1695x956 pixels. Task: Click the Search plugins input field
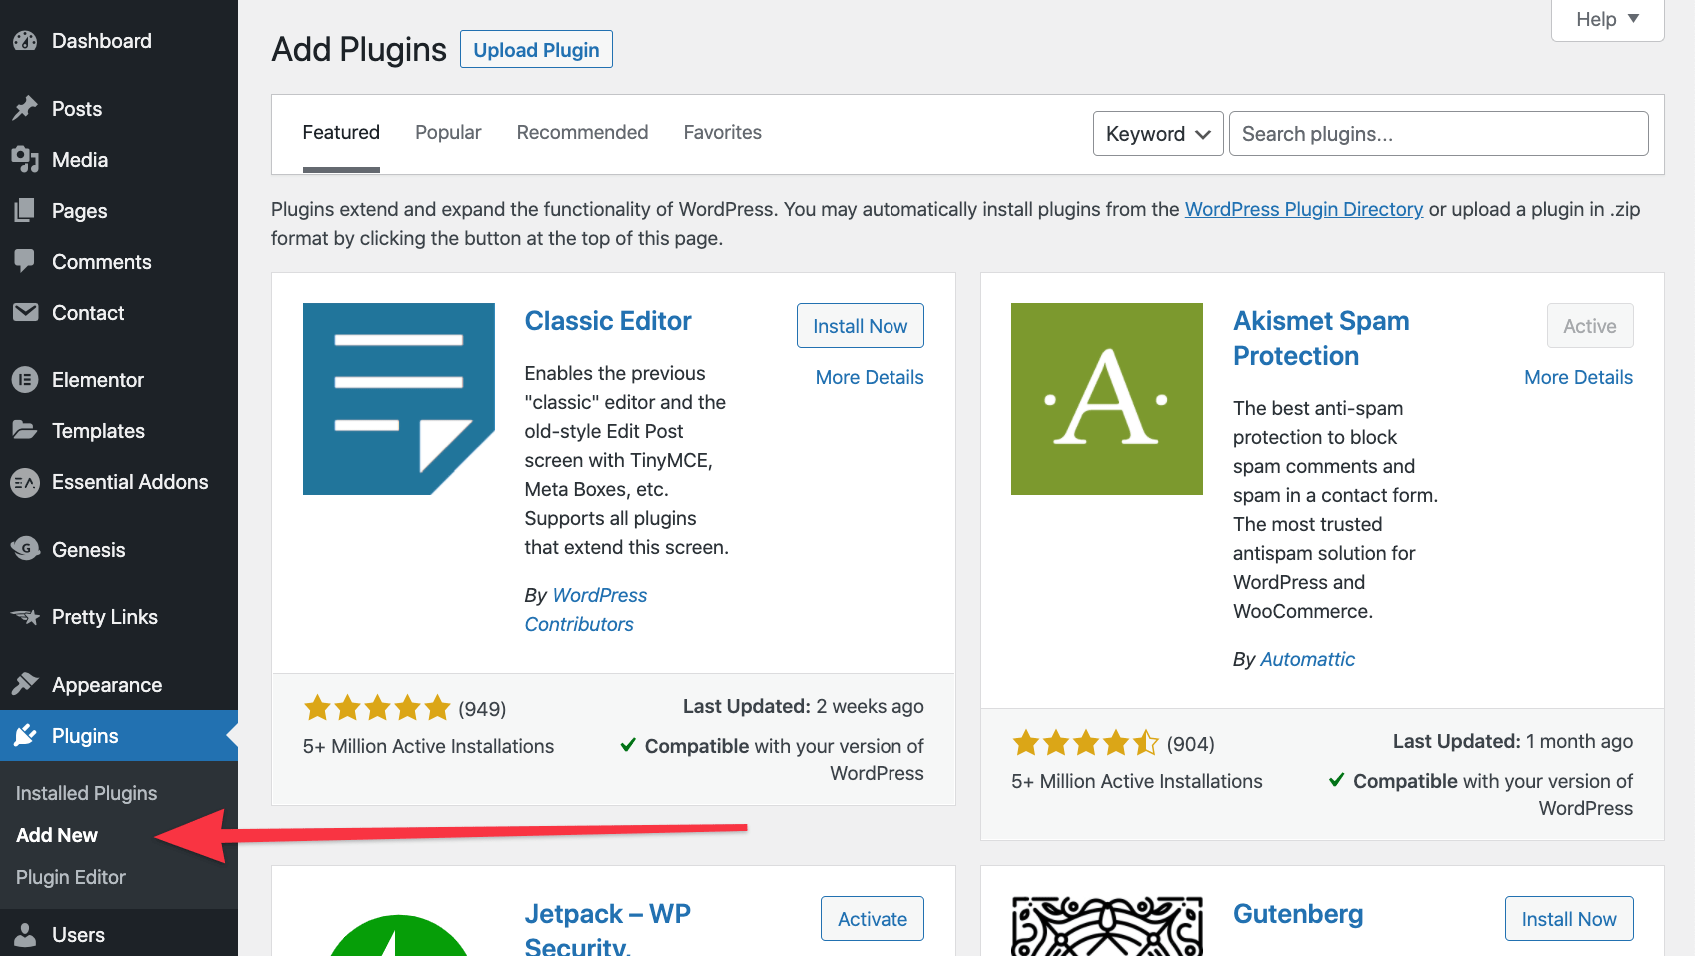pos(1438,134)
